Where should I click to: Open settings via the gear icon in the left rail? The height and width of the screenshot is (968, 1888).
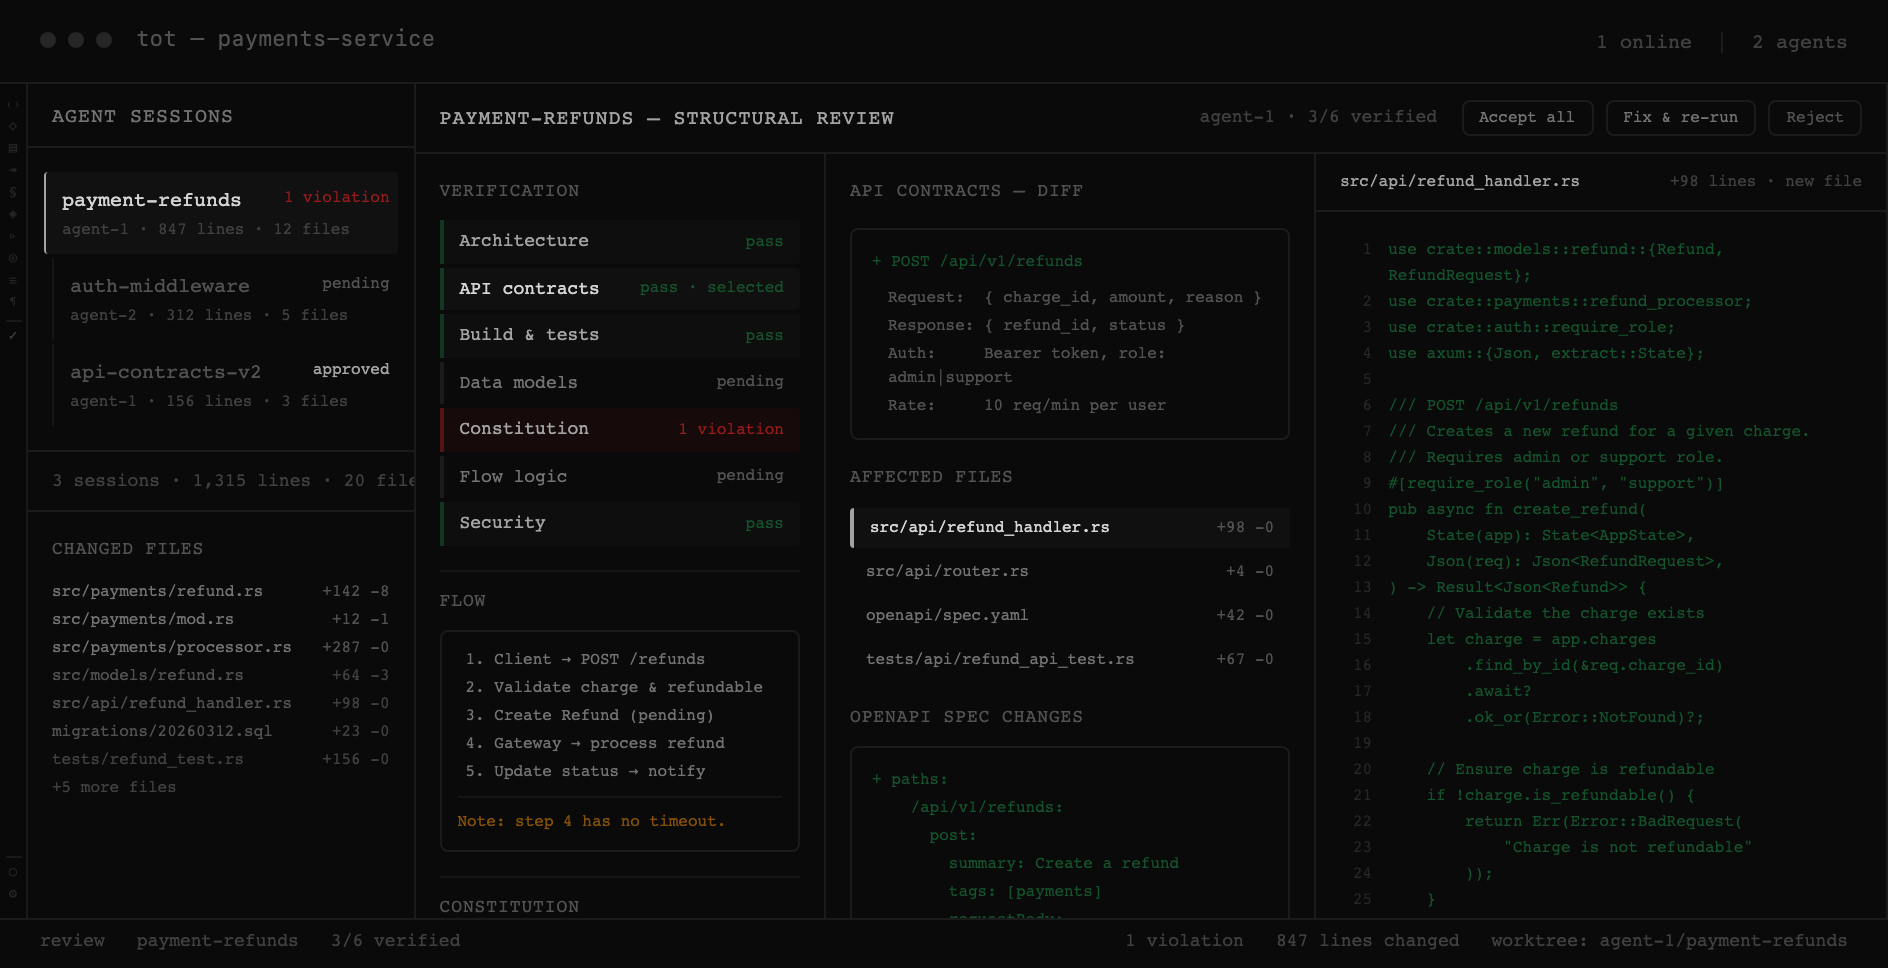13,894
